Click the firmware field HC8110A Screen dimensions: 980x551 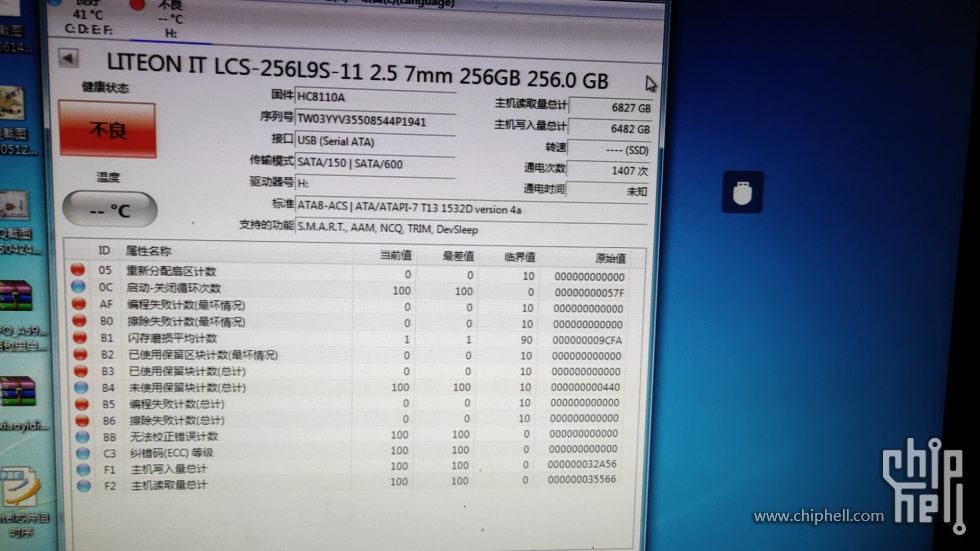[x=375, y=97]
